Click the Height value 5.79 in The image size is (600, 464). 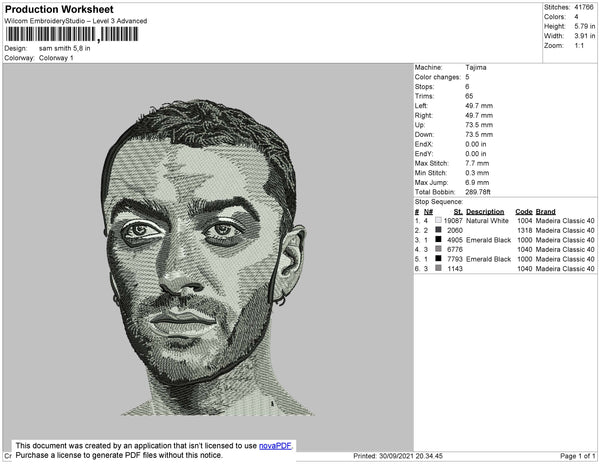click(x=585, y=26)
